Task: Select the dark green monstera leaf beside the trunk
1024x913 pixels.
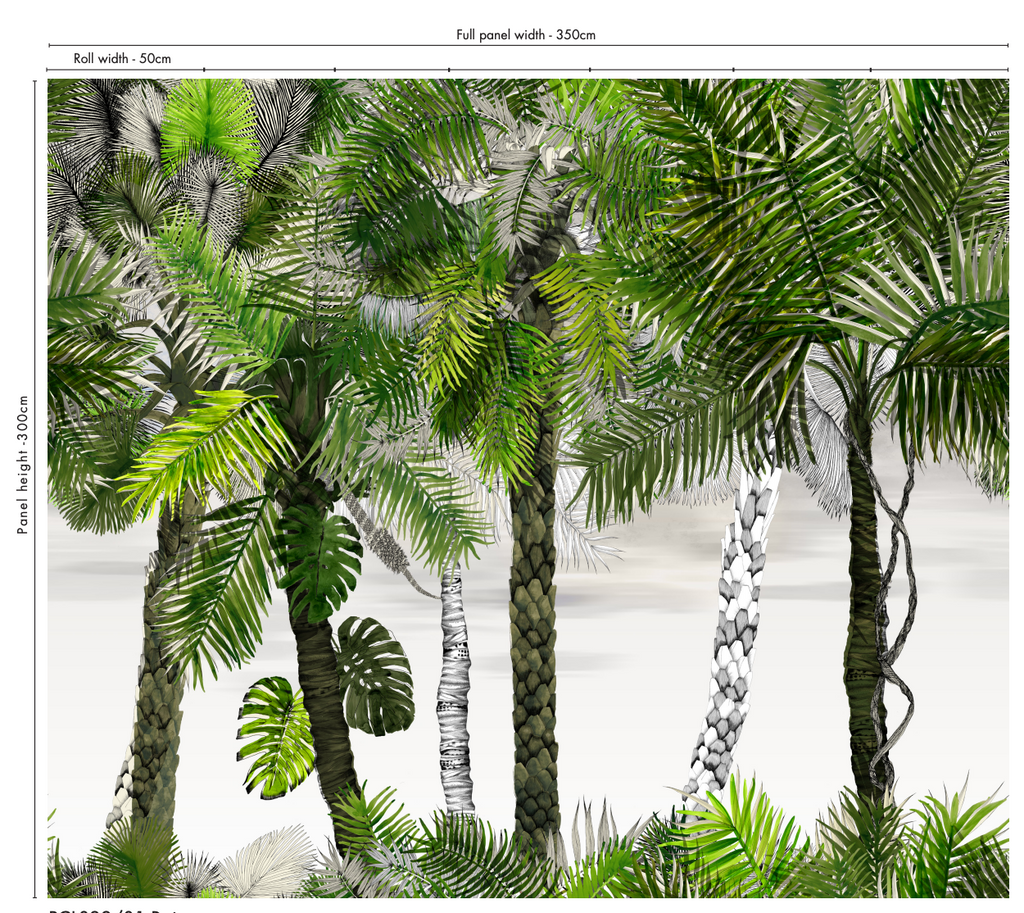Action: [x=377, y=675]
